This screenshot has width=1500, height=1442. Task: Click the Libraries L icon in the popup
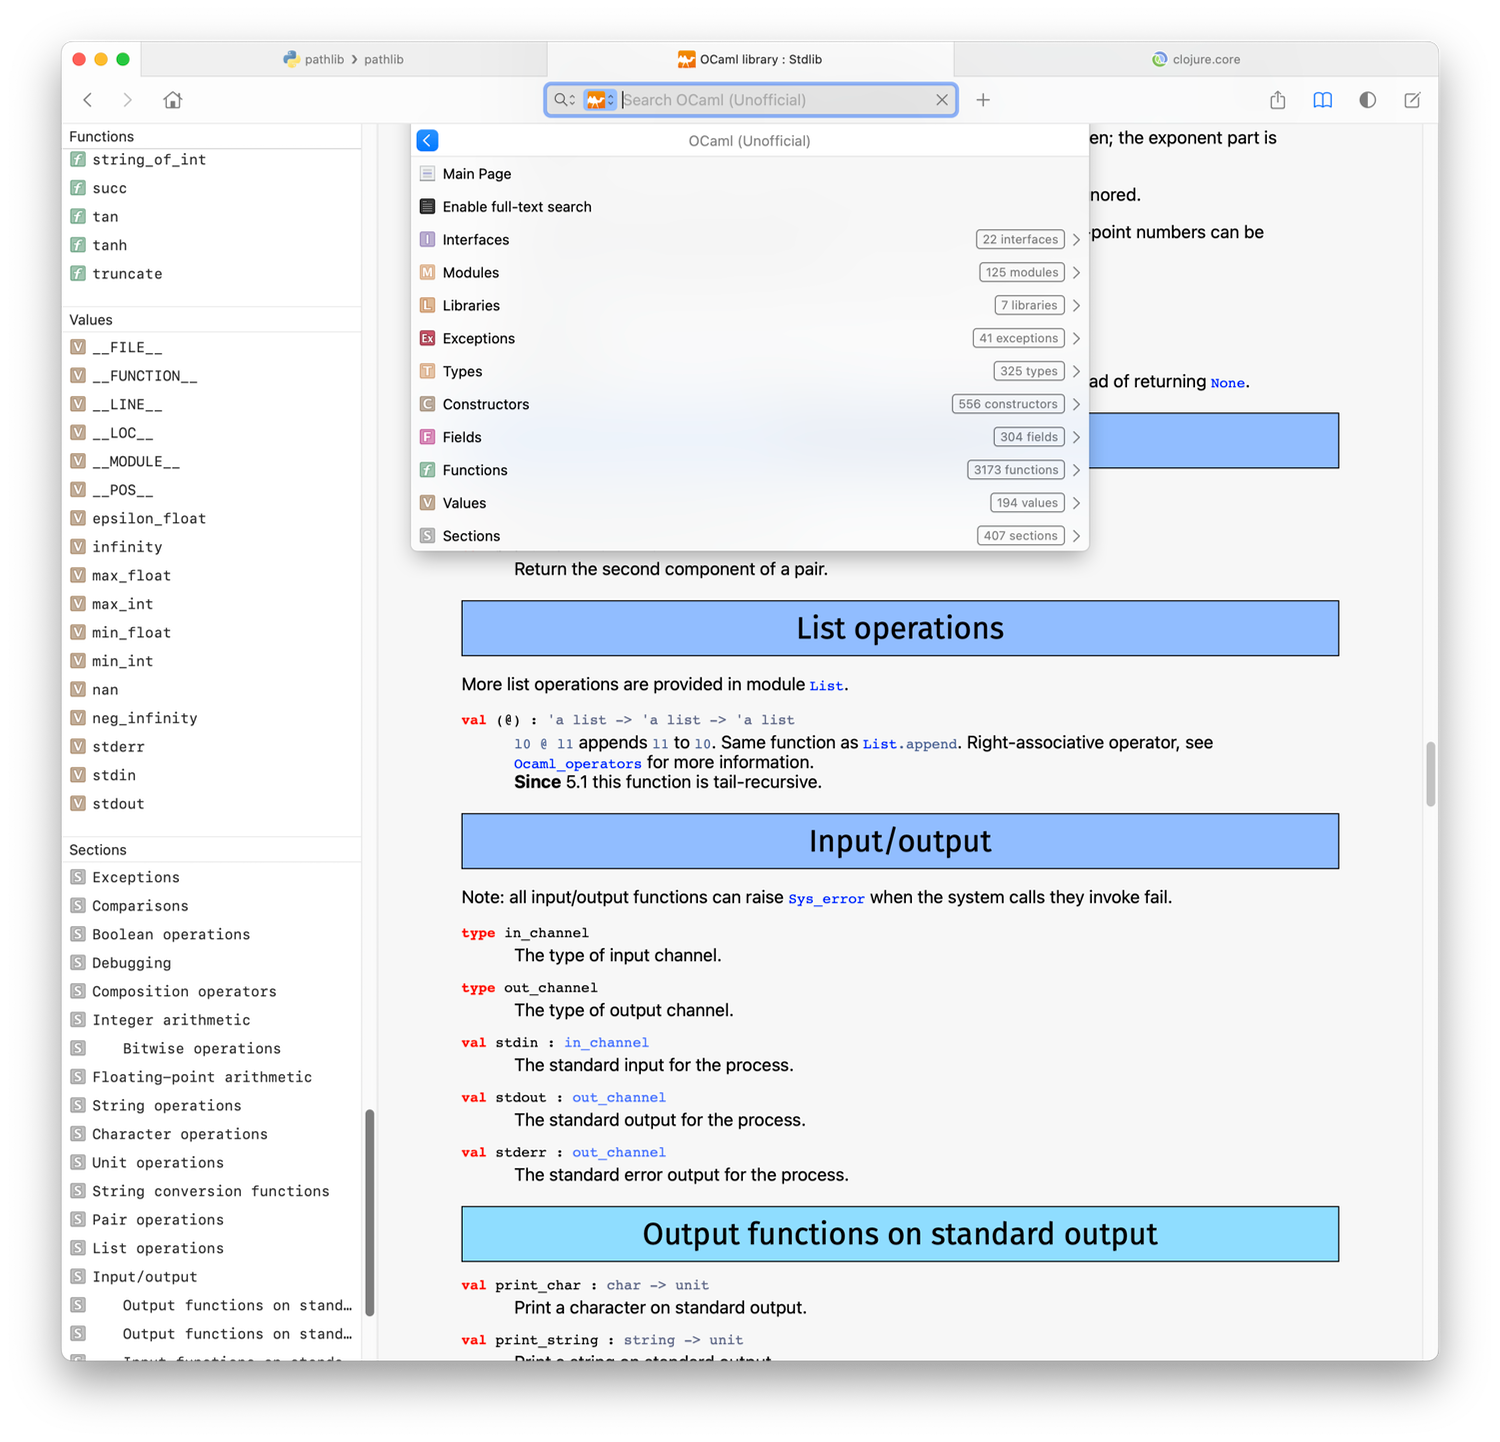pos(427,306)
